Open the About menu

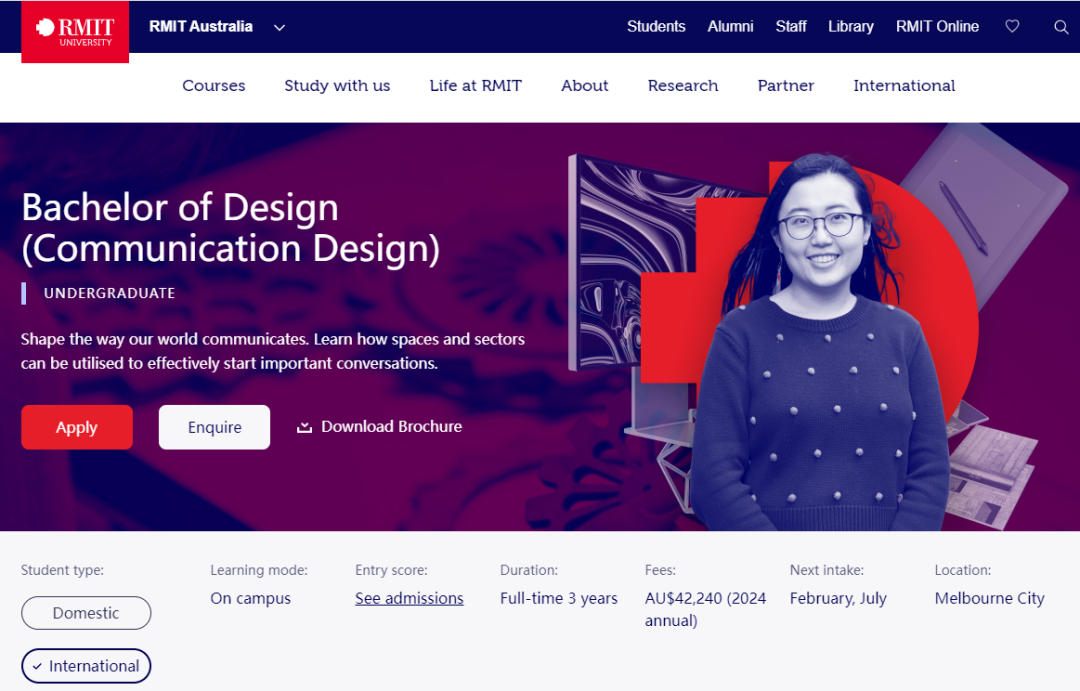pos(585,85)
